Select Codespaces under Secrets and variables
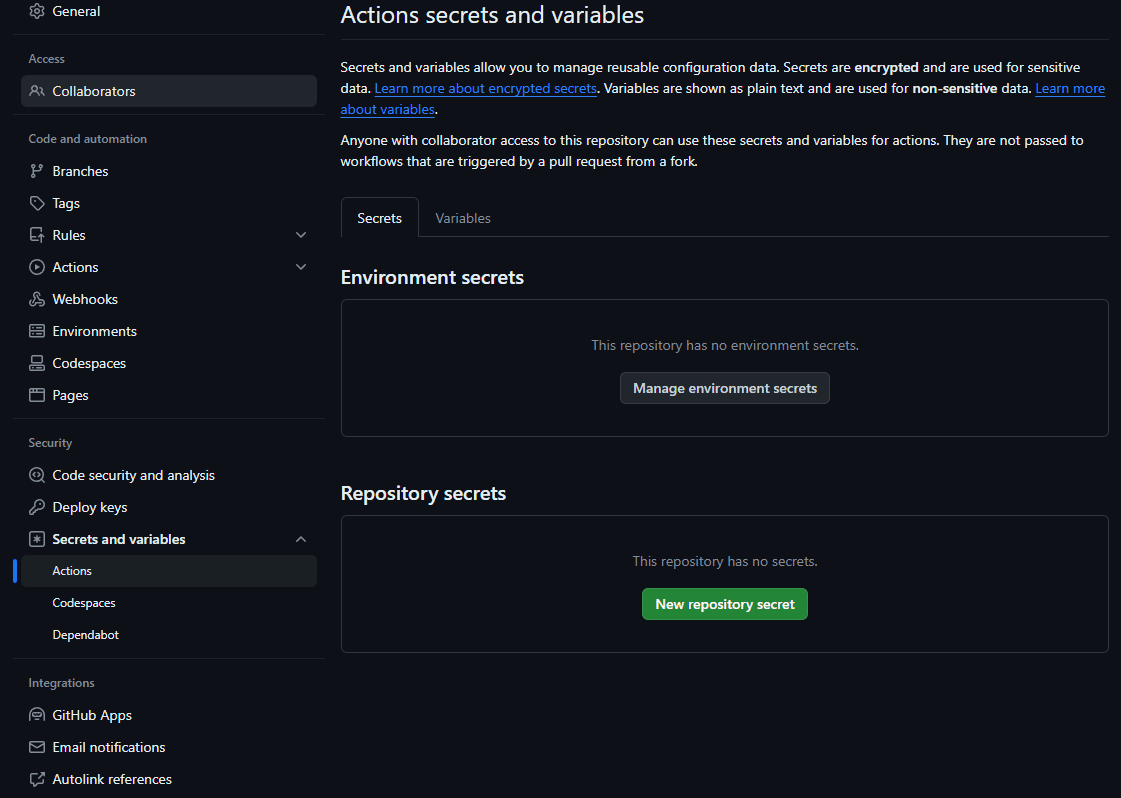The image size is (1121, 798). point(84,603)
